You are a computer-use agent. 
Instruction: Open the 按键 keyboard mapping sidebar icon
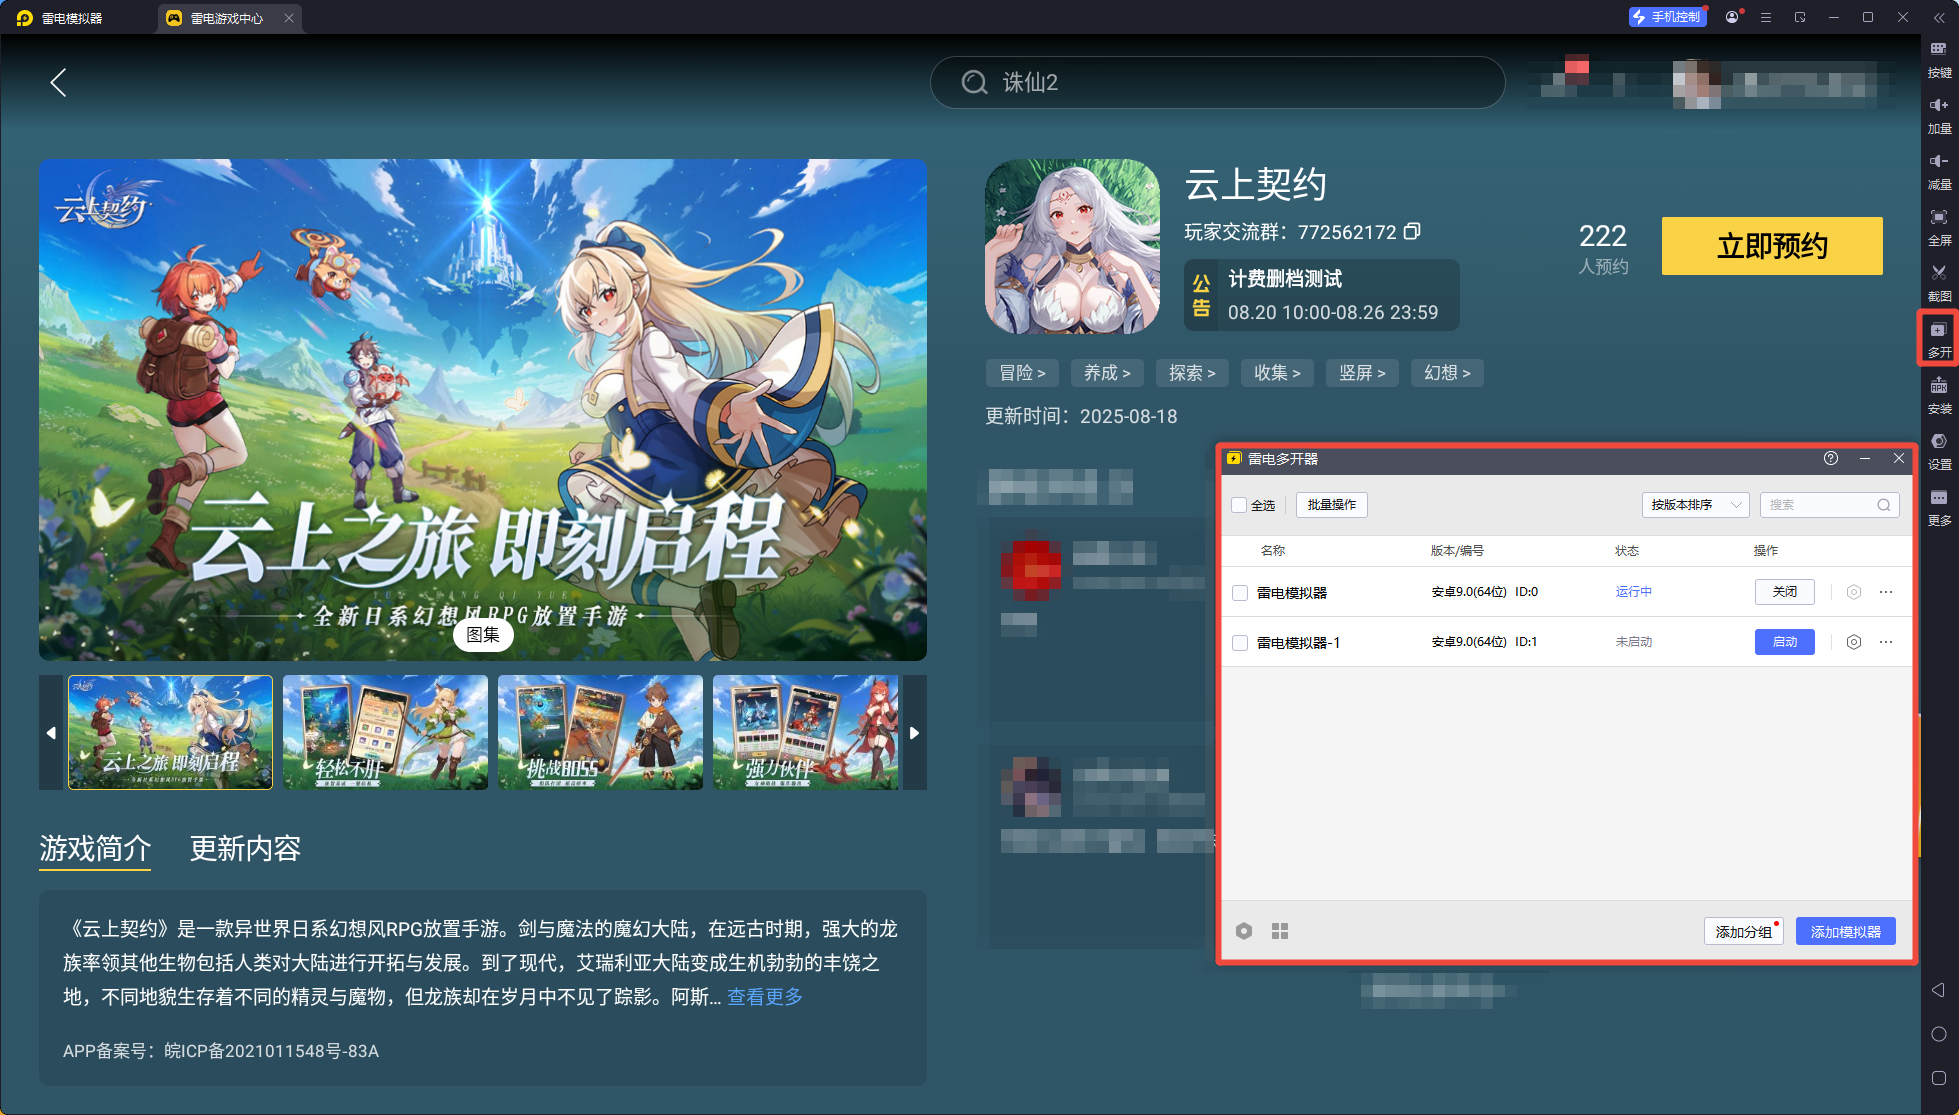tap(1939, 59)
